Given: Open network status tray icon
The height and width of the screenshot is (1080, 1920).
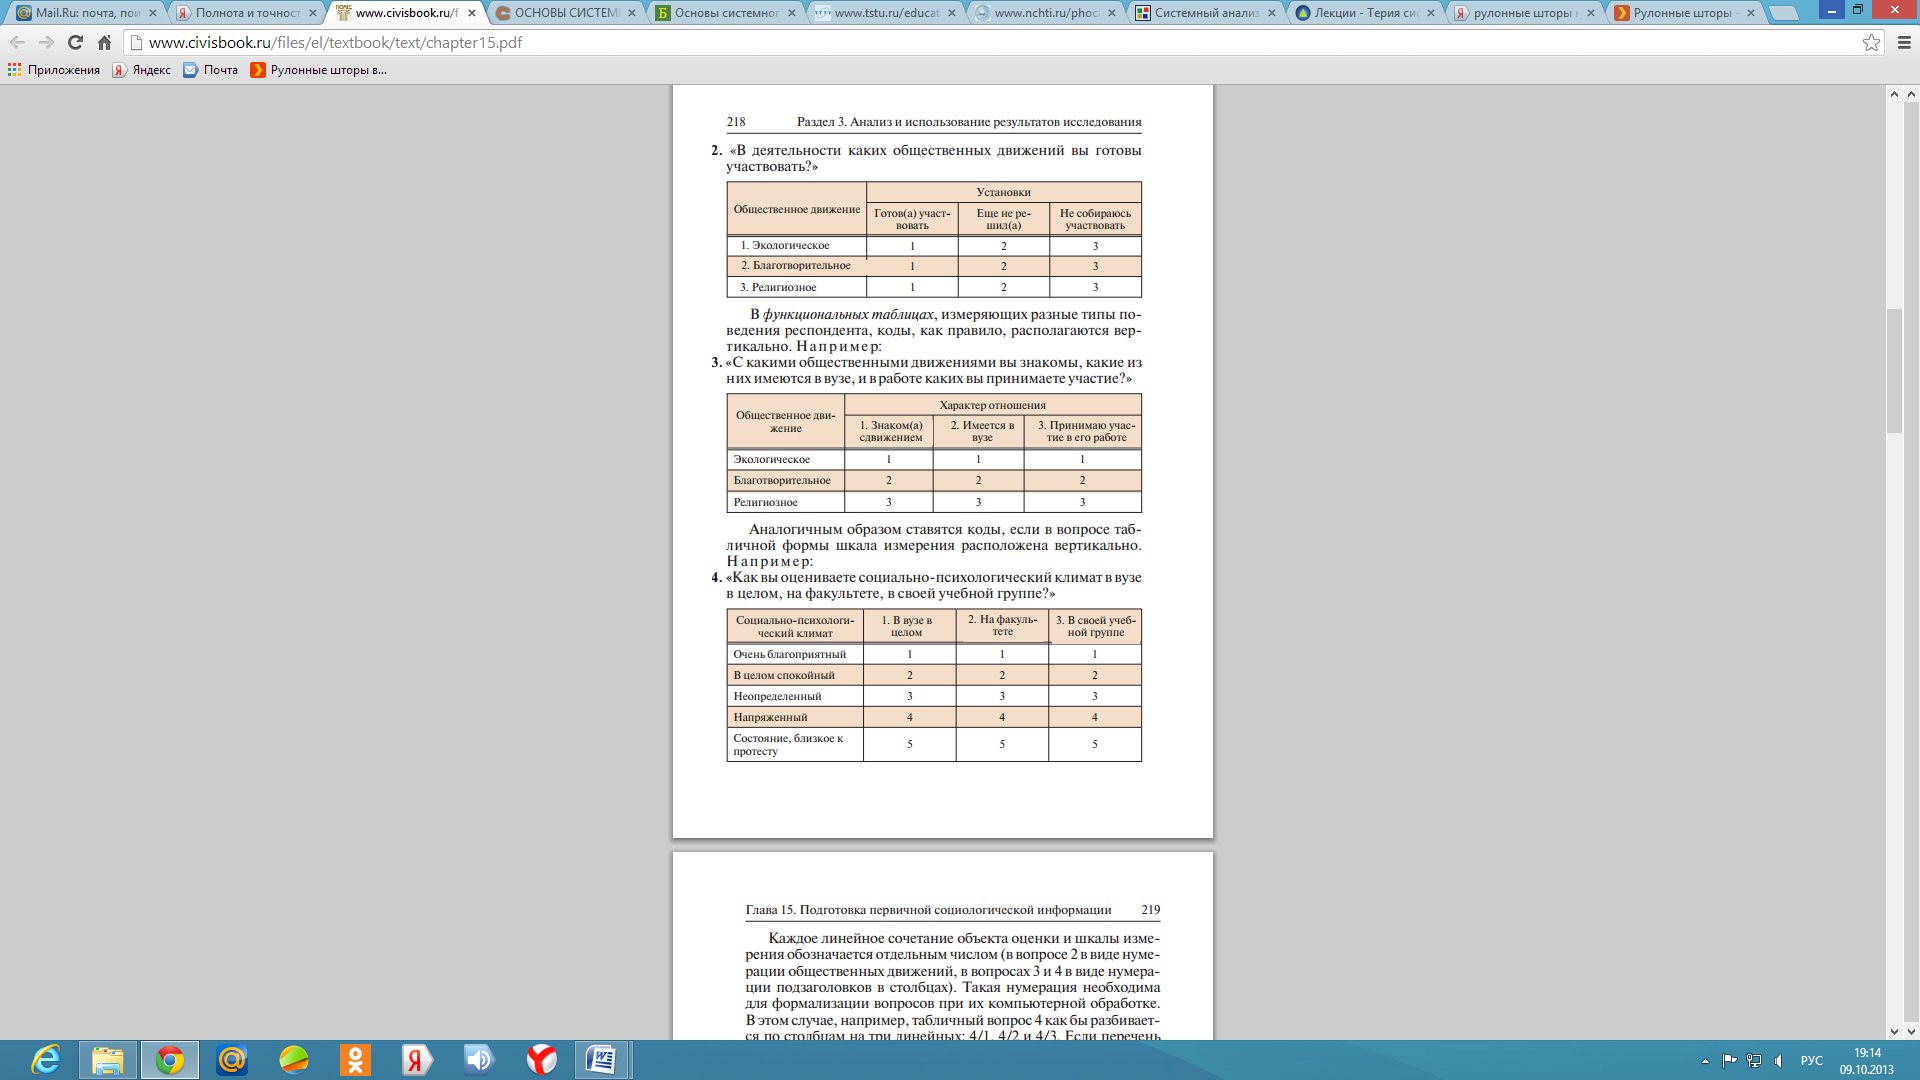Looking at the screenshot, I should tap(1754, 1061).
